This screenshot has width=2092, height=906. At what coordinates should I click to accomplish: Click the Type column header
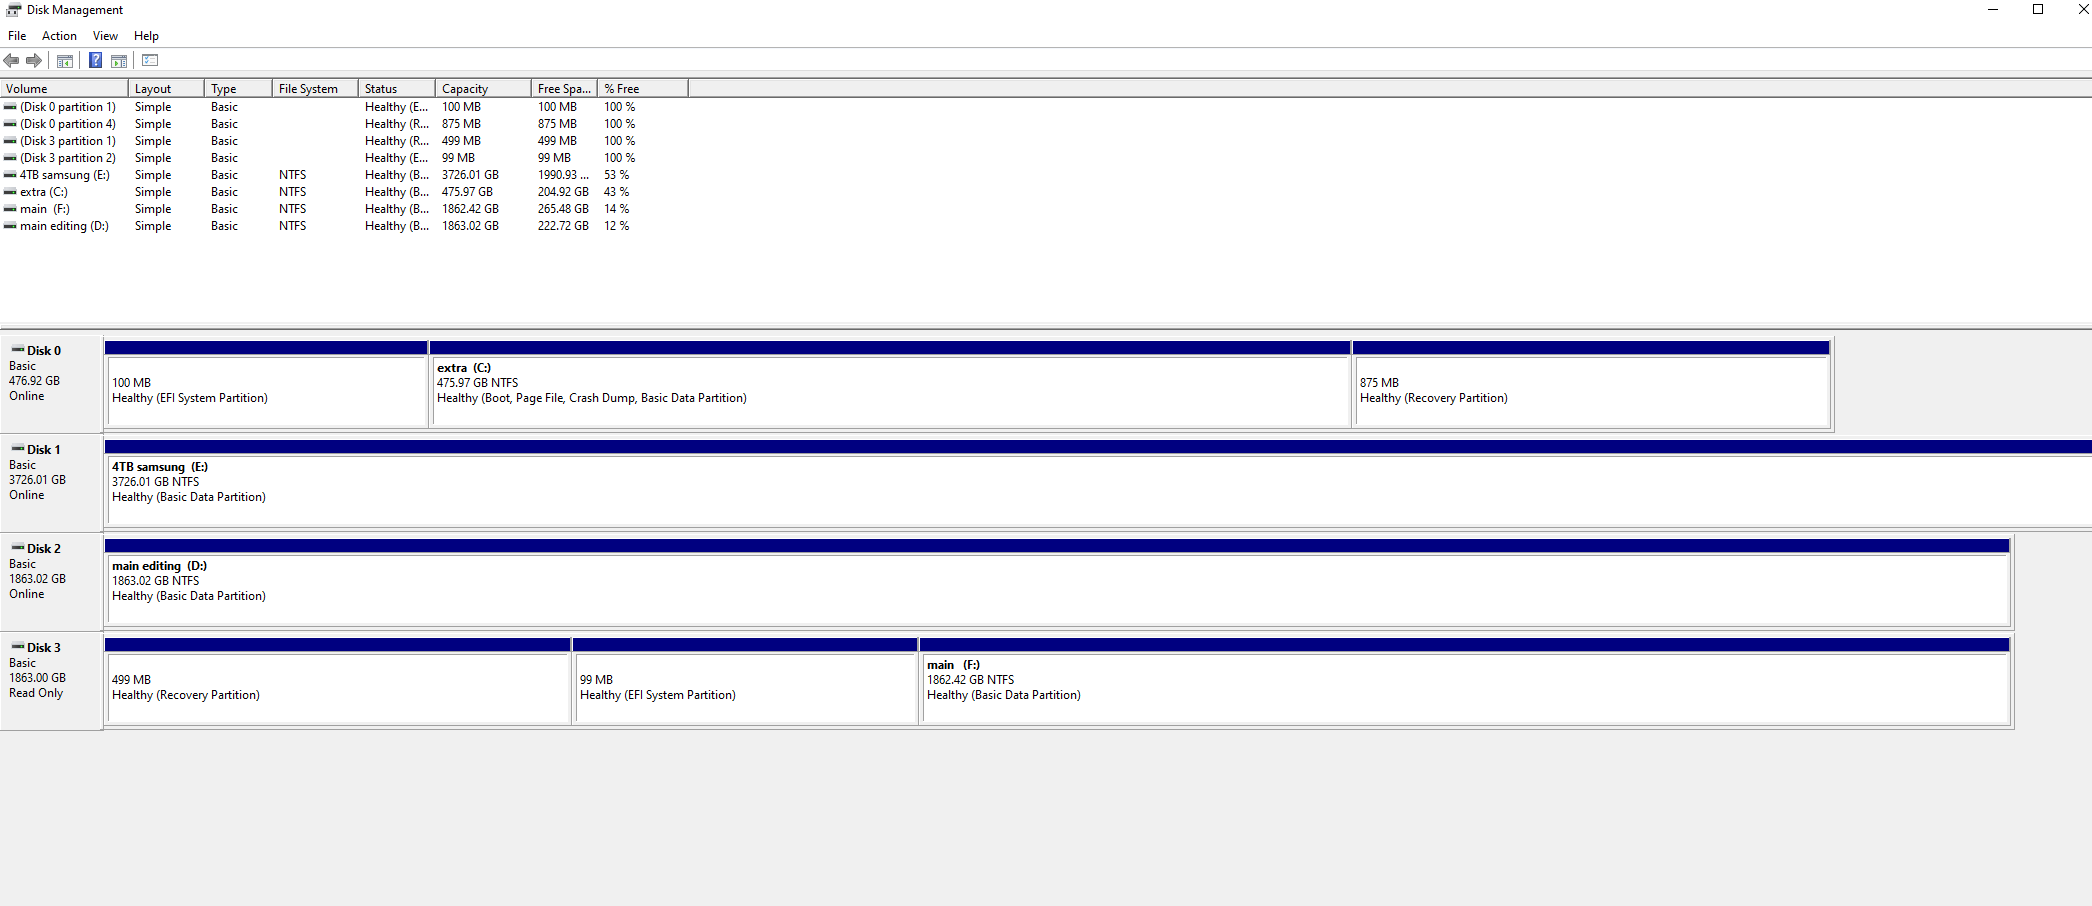pos(238,89)
